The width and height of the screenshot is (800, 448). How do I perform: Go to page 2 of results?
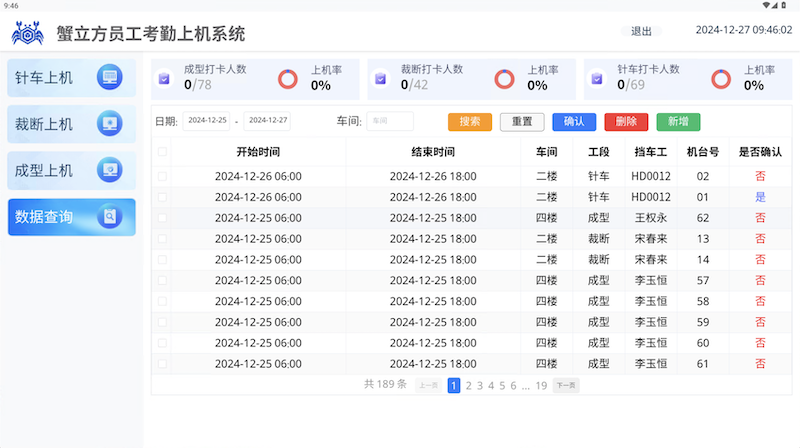[468, 386]
